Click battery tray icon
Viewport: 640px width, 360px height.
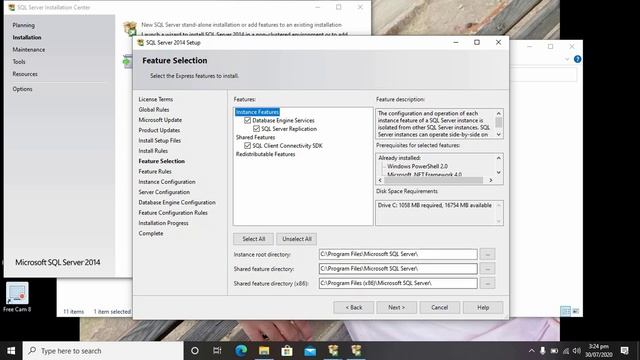click(554, 351)
